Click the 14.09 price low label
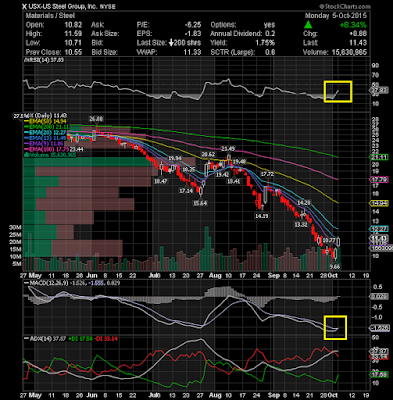Image resolution: width=393 pixels, height=400 pixels. coord(262,216)
